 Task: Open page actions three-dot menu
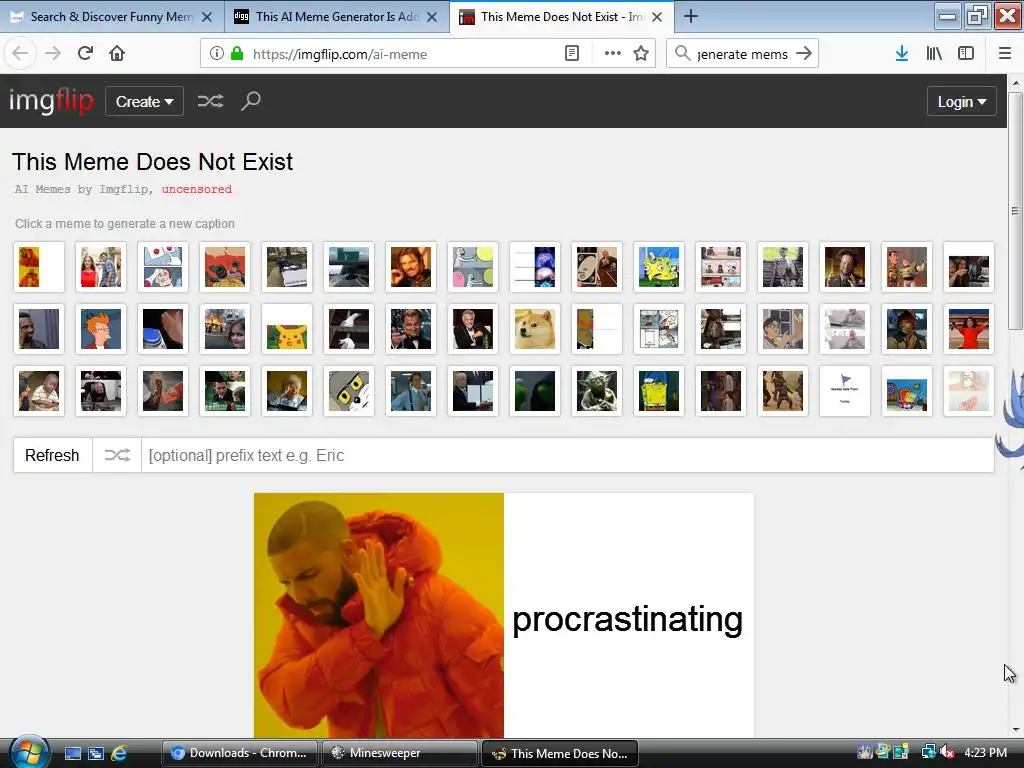(613, 54)
